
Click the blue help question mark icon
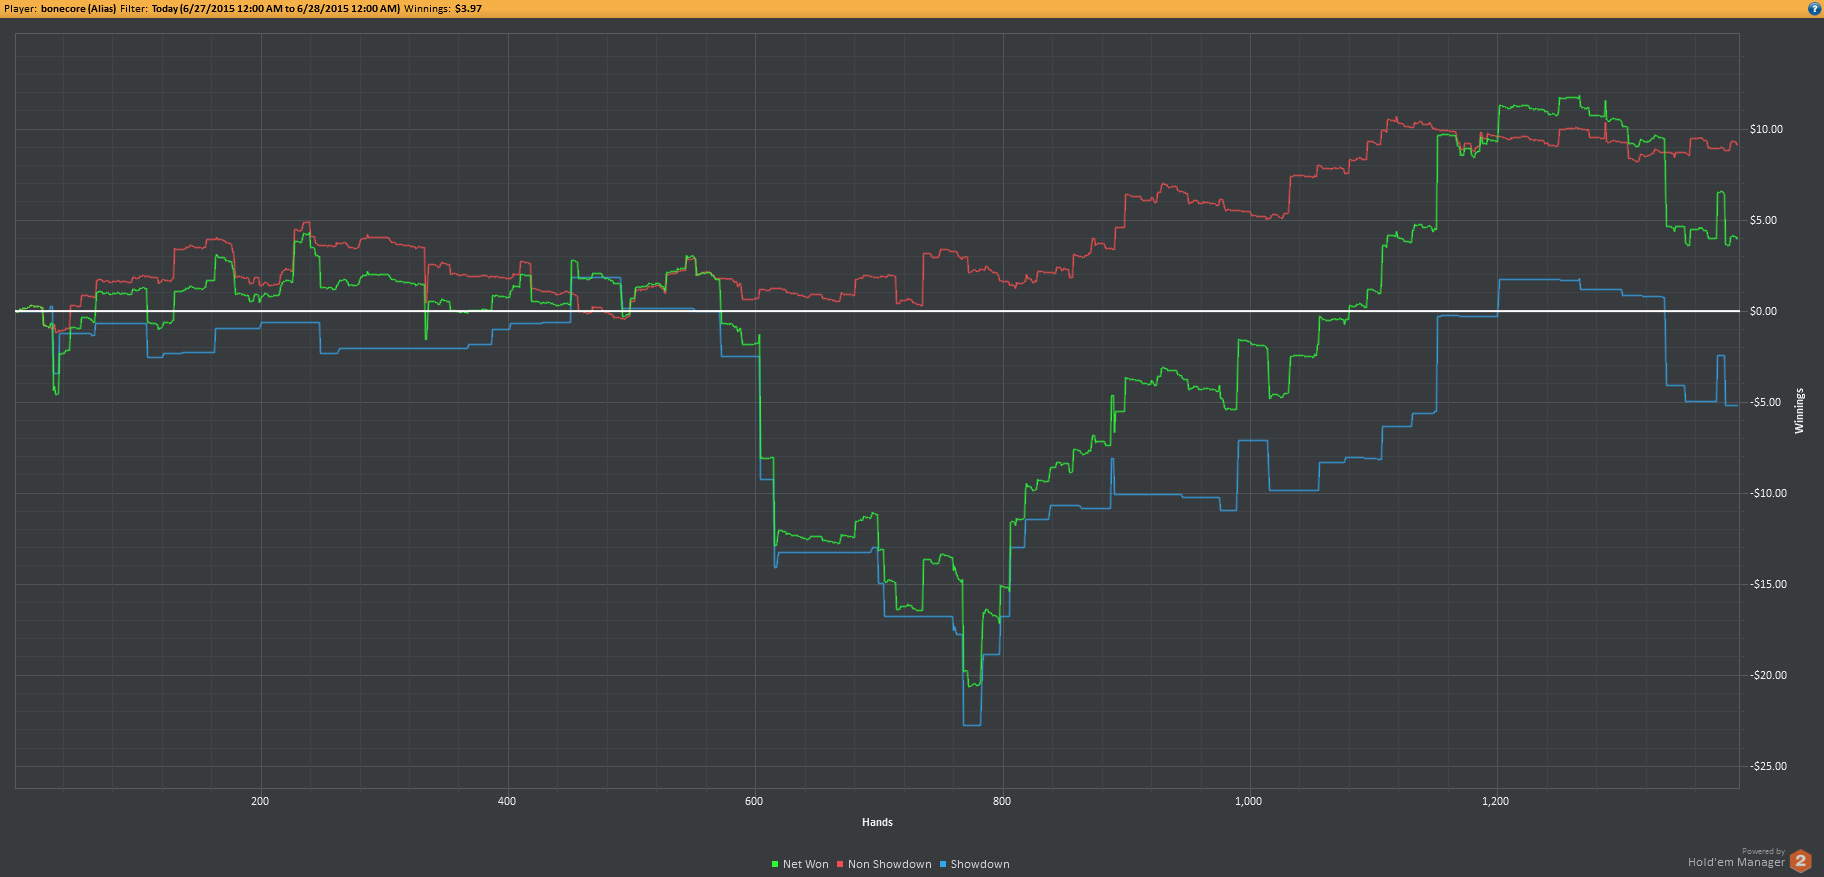[1814, 8]
